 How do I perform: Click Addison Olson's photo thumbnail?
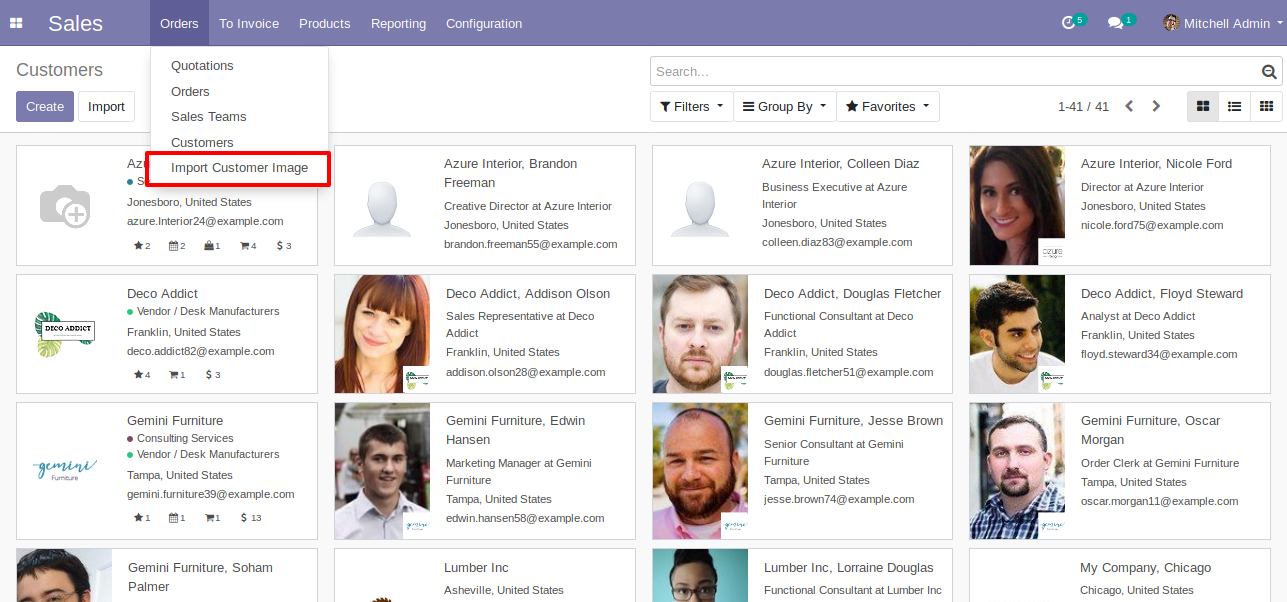tap(383, 334)
